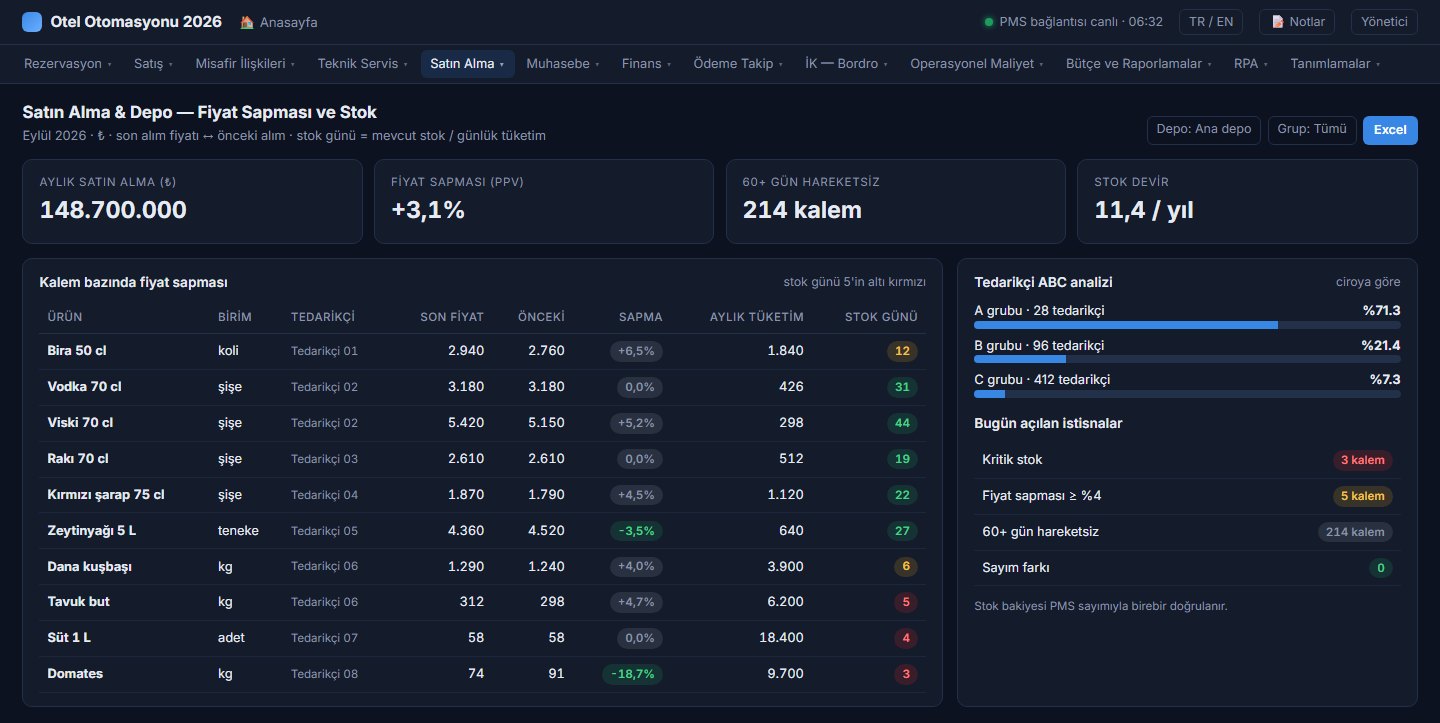
Task: Select the Bira 50 cl product row
Action: pos(482,351)
